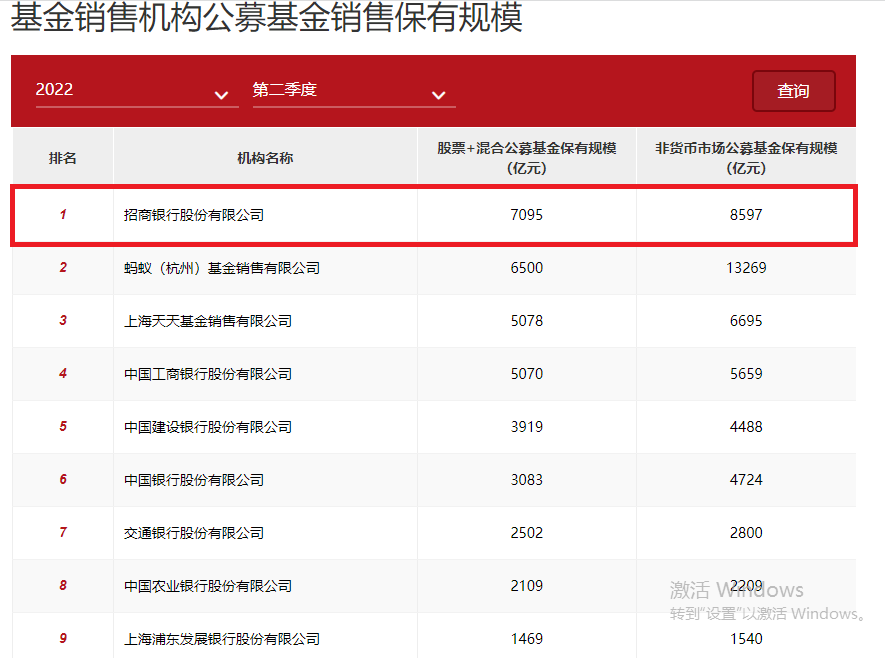Open the 2022 year dropdown
The height and width of the screenshot is (658, 885).
click(x=137, y=91)
